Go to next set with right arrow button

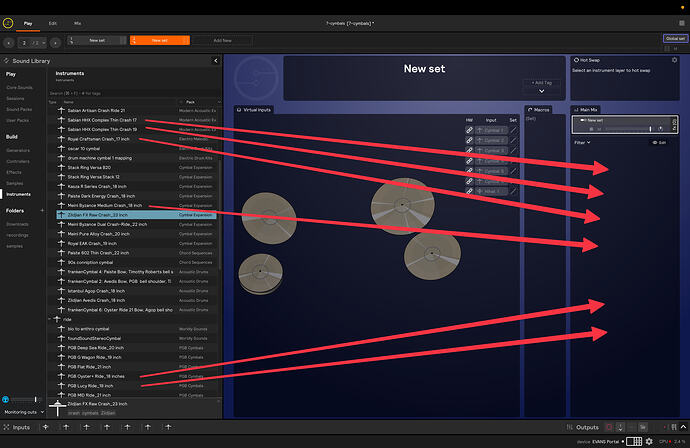coord(55,43)
